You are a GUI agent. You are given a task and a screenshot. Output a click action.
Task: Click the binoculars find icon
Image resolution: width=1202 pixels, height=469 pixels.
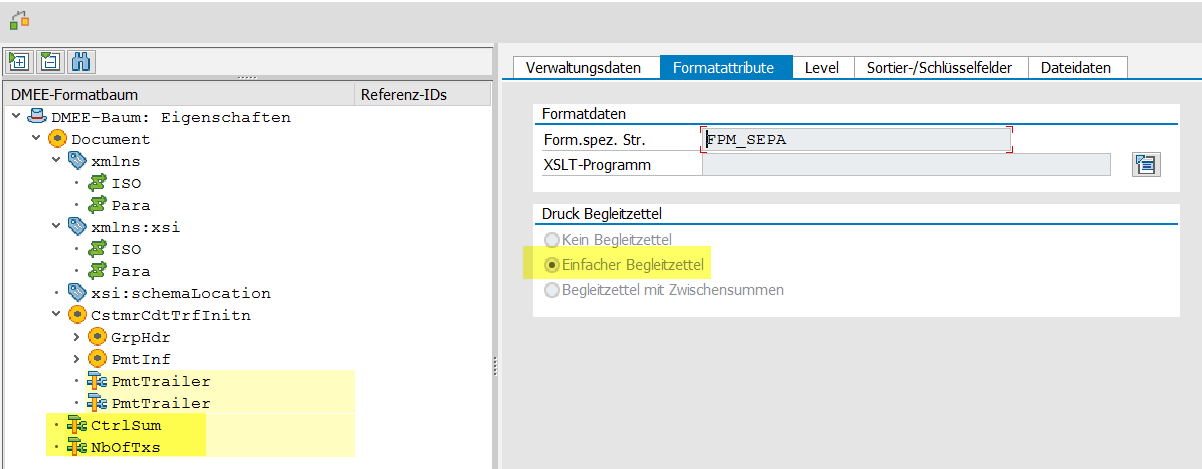tap(81, 61)
